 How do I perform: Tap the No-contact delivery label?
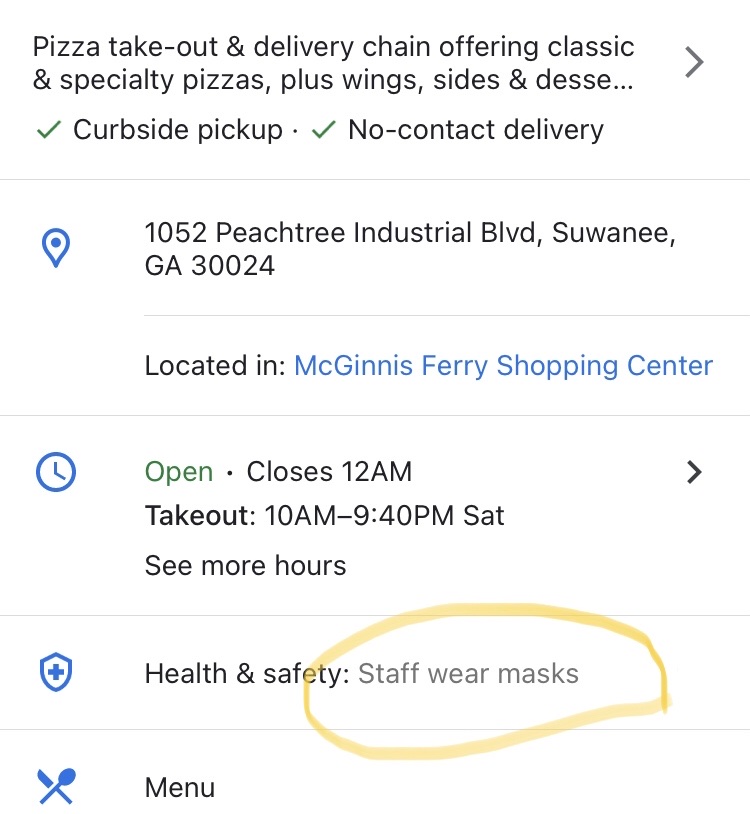(475, 130)
